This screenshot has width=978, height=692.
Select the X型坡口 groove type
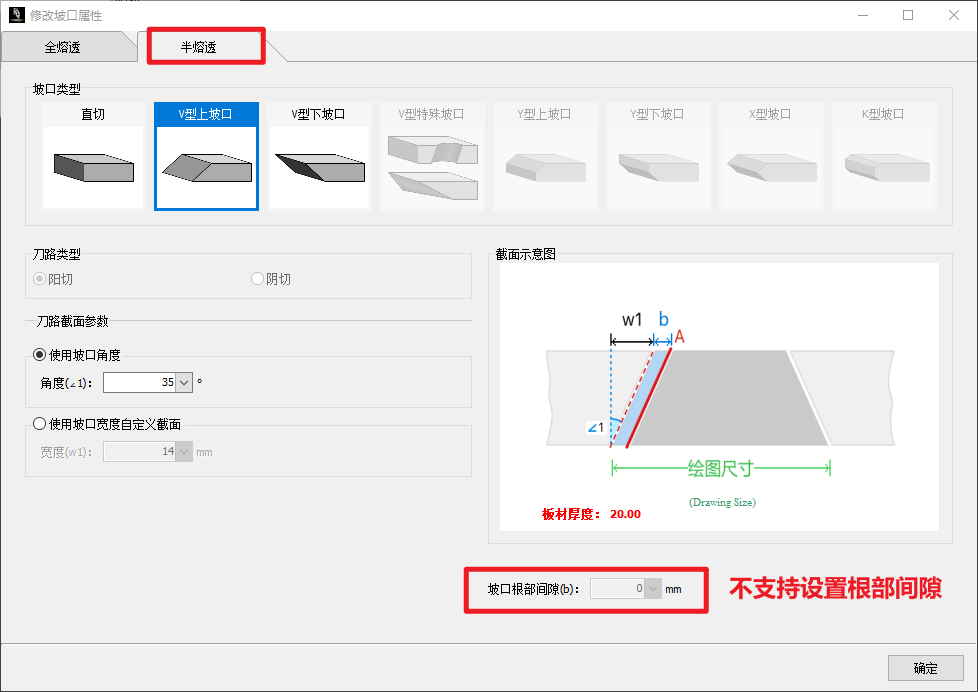tap(771, 156)
